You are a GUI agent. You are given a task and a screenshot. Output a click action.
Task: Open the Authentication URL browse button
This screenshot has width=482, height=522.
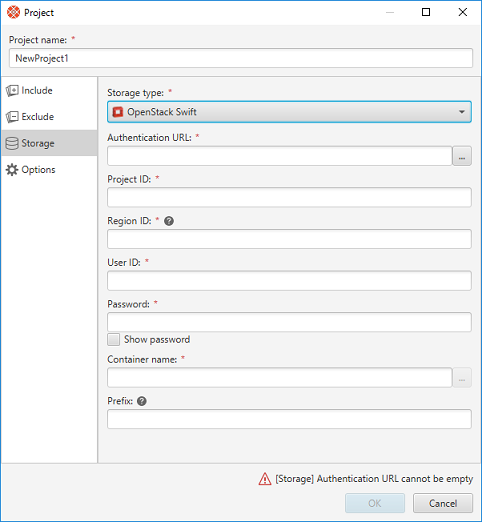pos(462,156)
